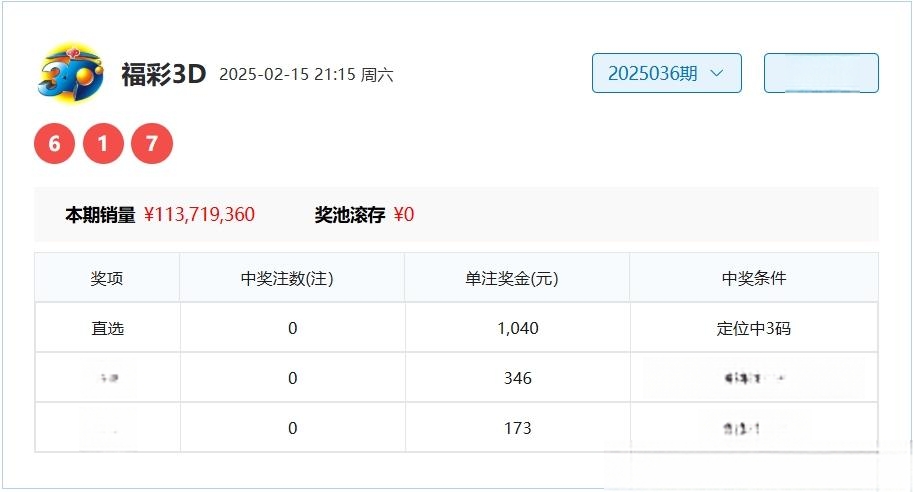Click the 1,040 prize amount cell
The image size is (914, 492).
518,328
